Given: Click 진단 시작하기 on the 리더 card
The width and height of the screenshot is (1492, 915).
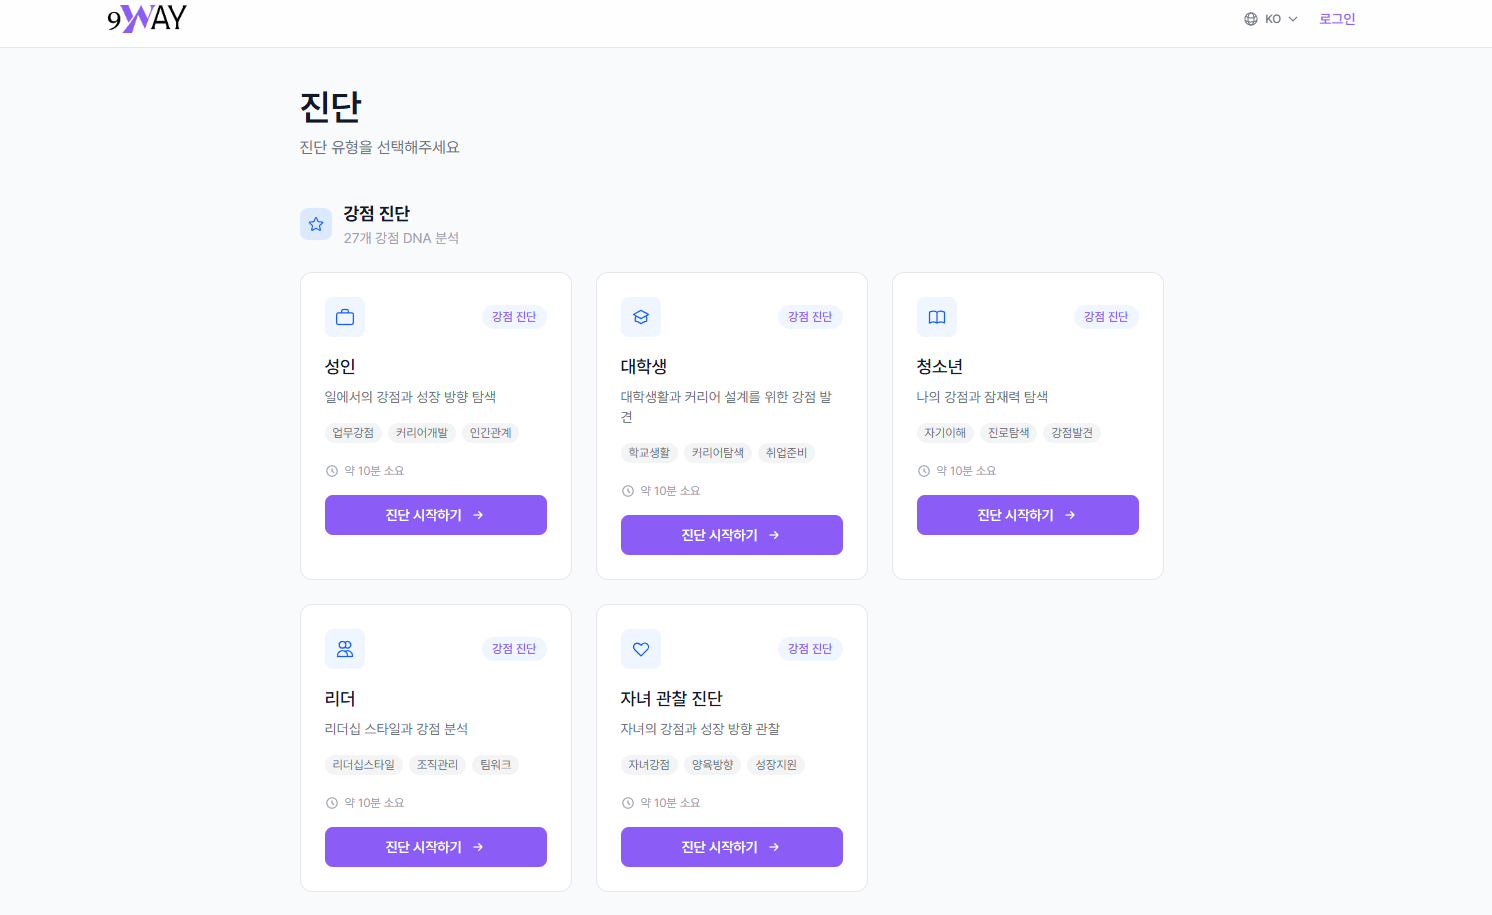Looking at the screenshot, I should point(435,846).
